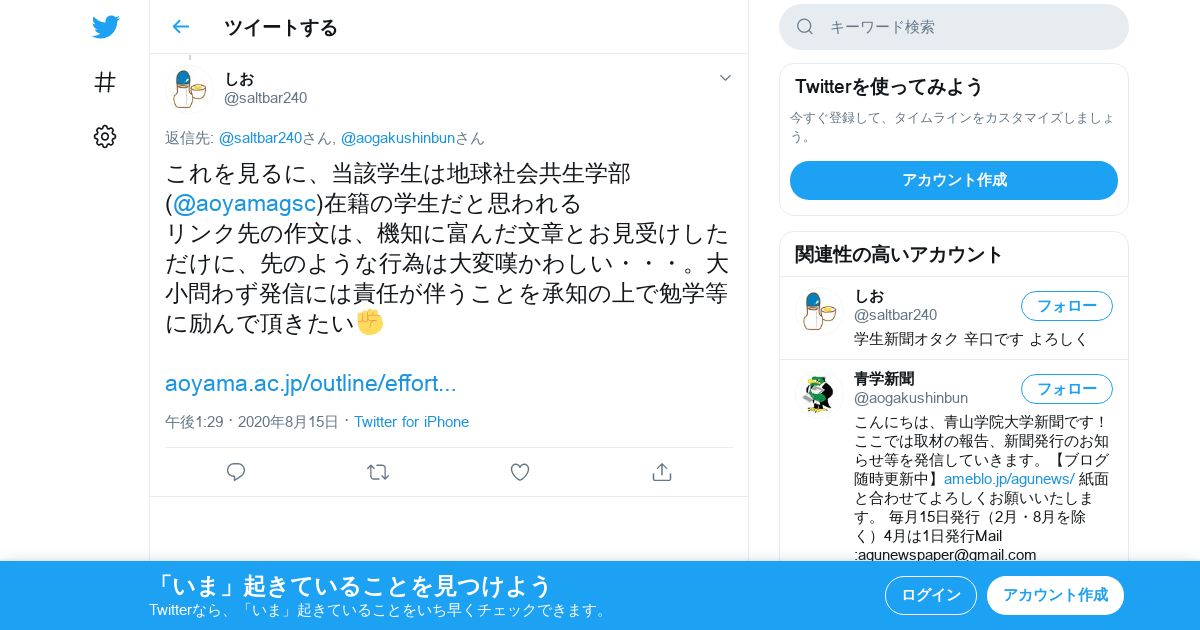Viewport: 1200px width, 630px height.
Task: Open the Twitter home bird logo
Action: pyautogui.click(x=105, y=27)
